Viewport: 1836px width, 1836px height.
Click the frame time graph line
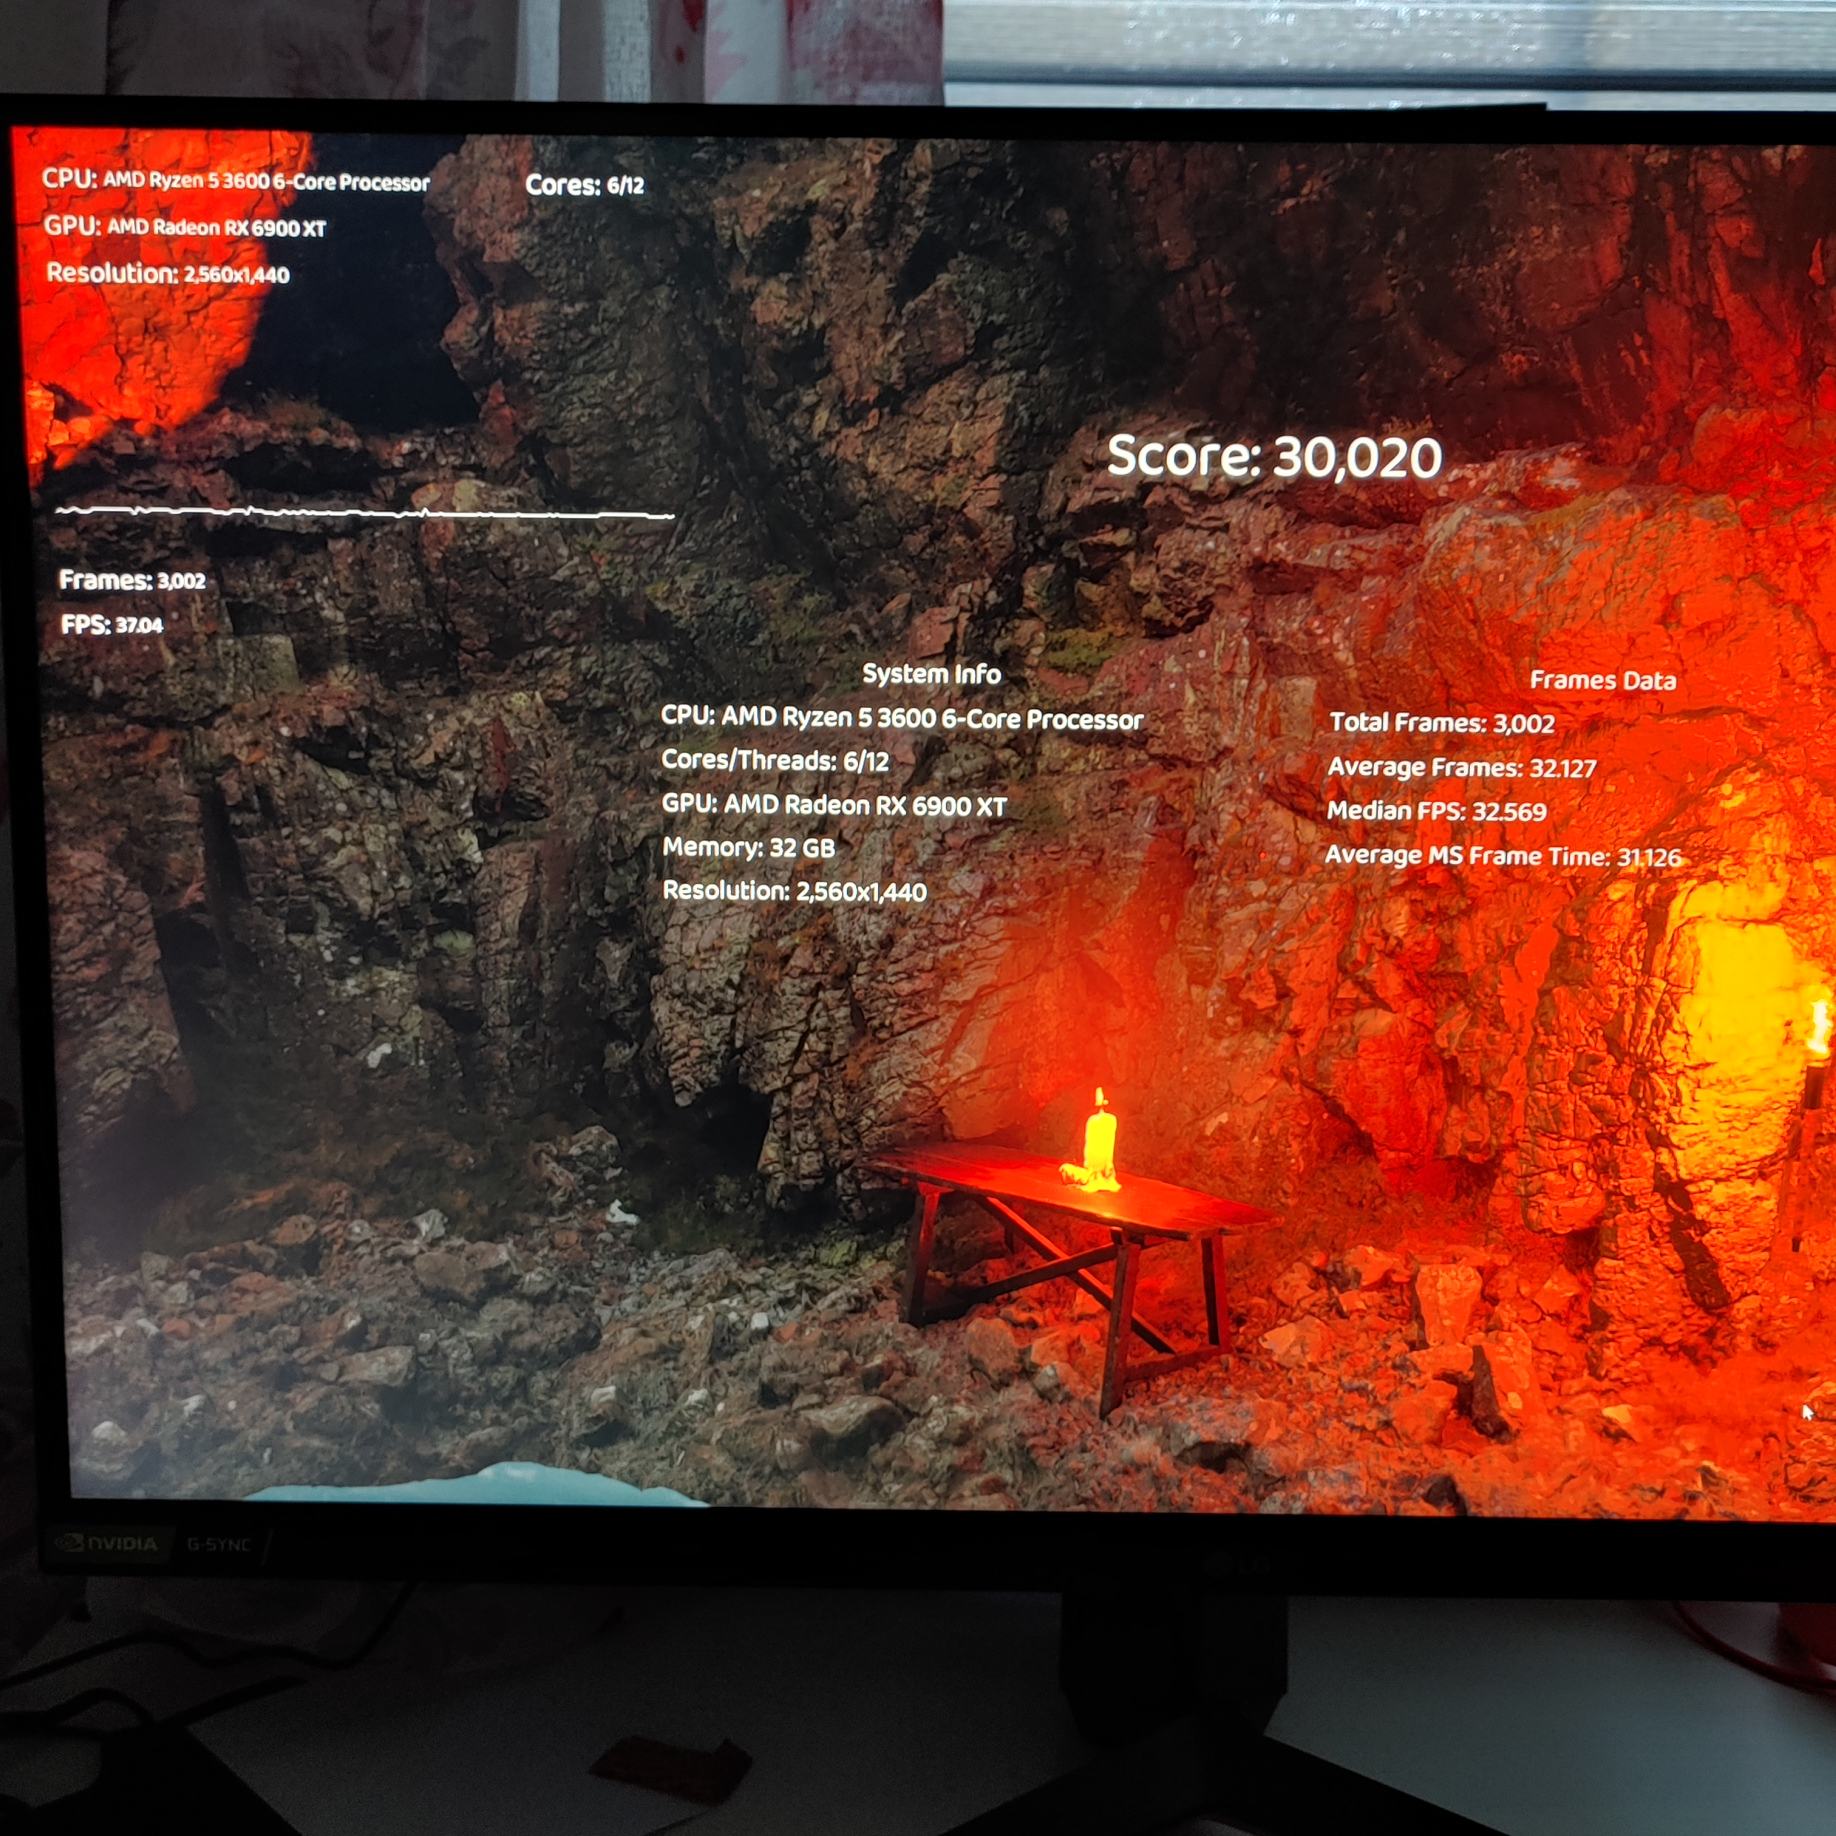click(x=365, y=512)
